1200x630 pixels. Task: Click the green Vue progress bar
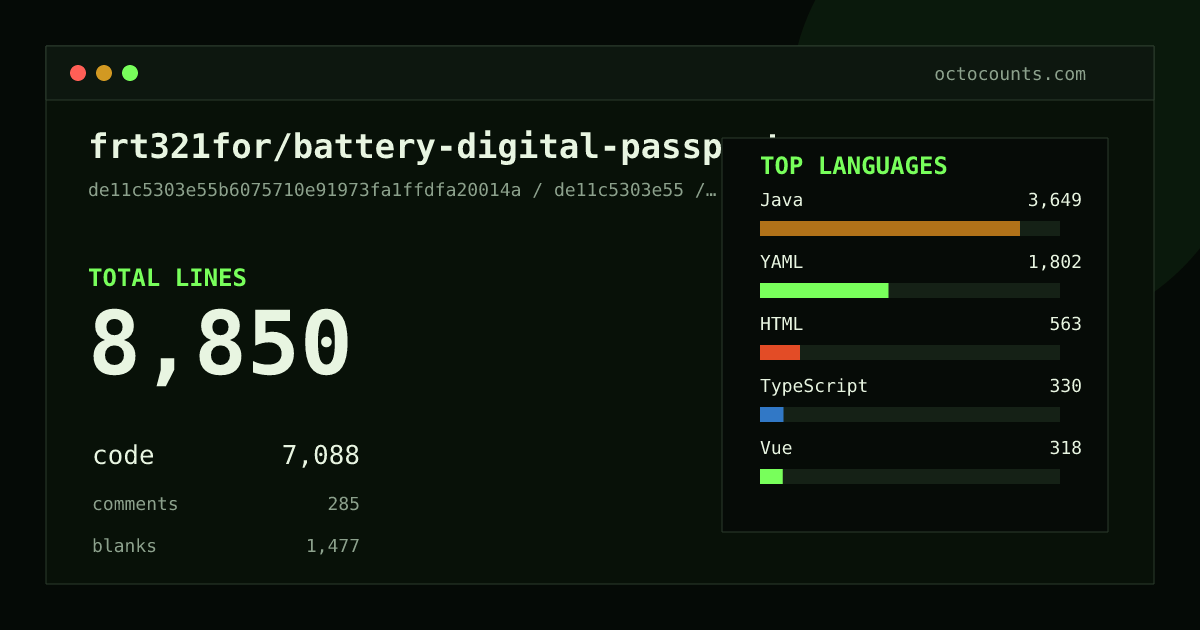tap(771, 476)
